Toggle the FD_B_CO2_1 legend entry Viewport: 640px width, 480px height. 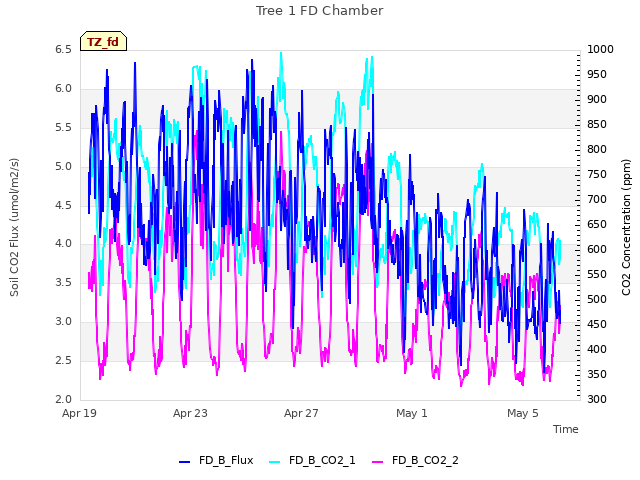point(312,460)
